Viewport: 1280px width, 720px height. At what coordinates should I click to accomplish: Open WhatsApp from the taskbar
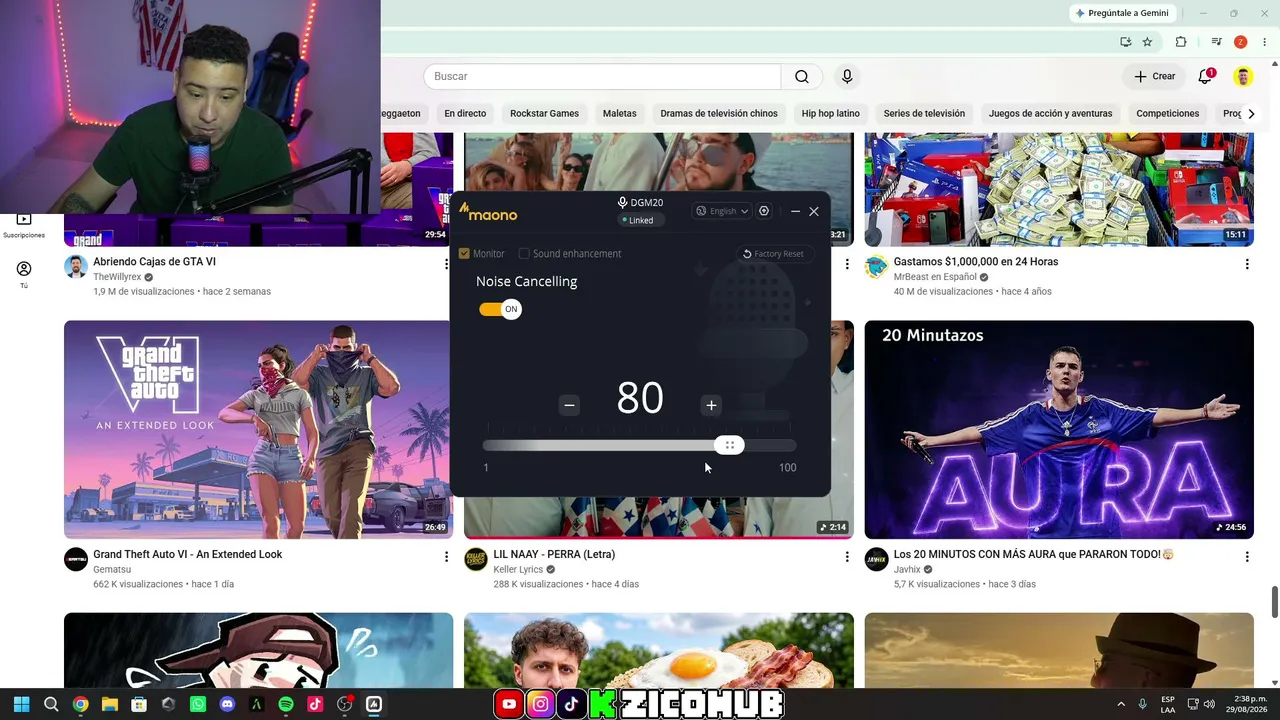(198, 704)
